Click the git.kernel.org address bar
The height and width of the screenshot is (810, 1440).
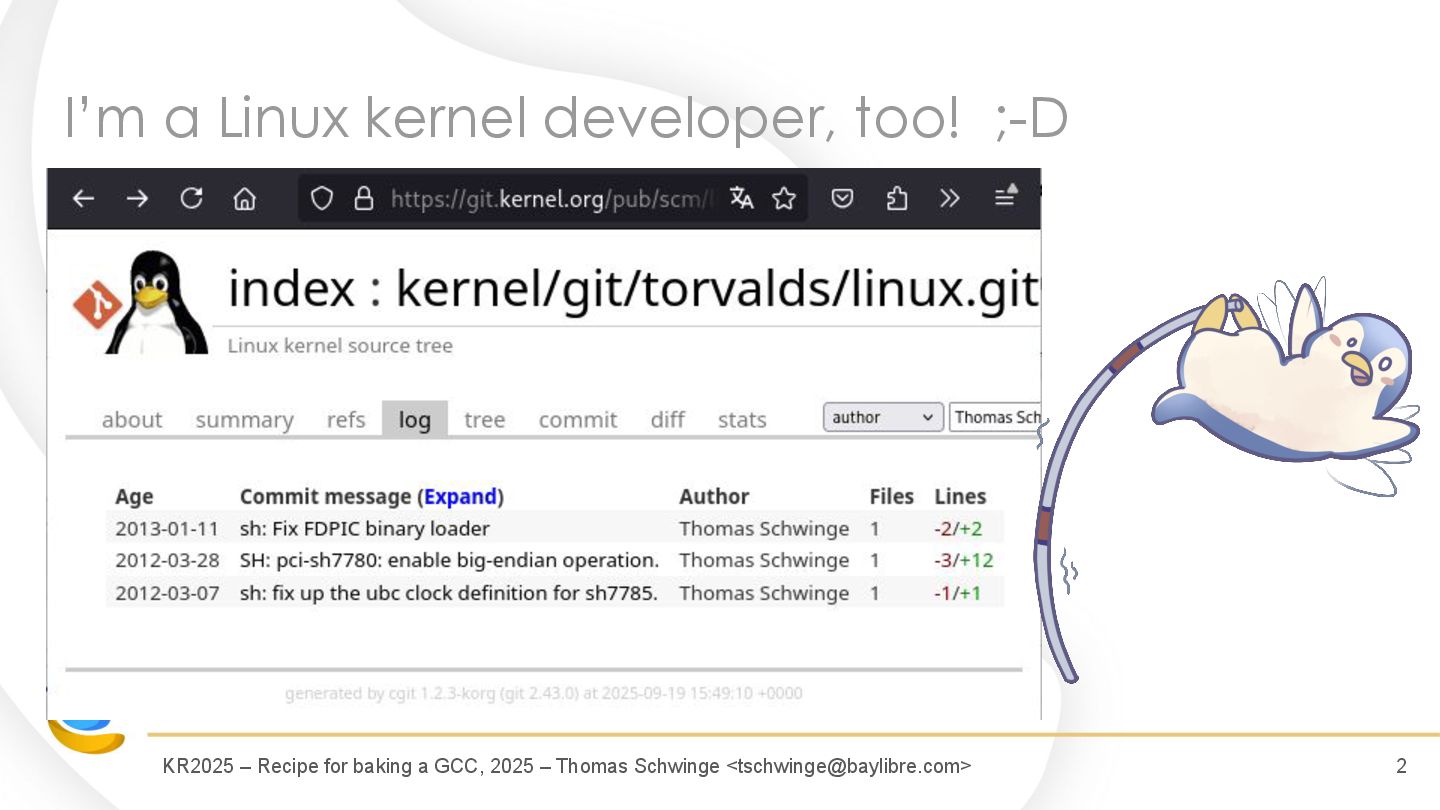point(552,199)
